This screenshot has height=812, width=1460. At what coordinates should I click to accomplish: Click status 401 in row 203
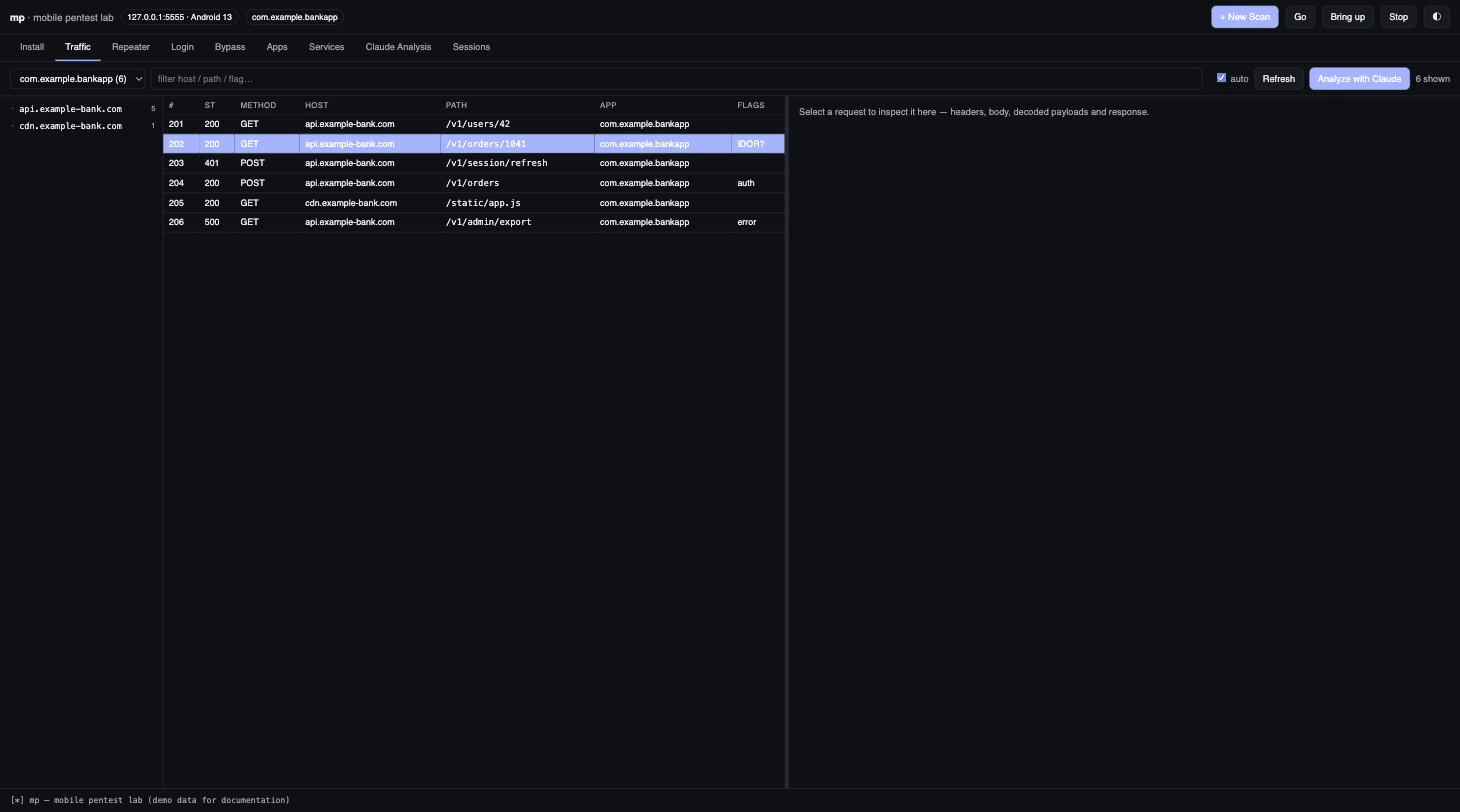click(212, 163)
